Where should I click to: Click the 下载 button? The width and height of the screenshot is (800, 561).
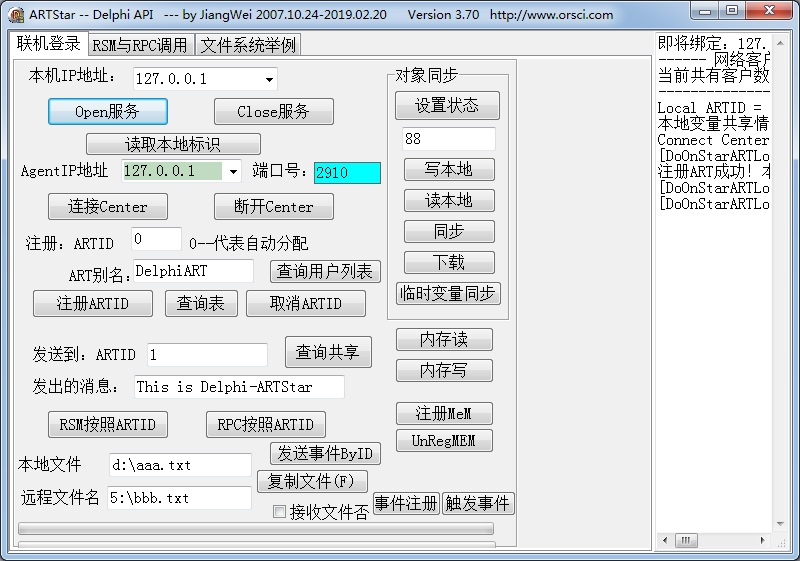pos(449,263)
